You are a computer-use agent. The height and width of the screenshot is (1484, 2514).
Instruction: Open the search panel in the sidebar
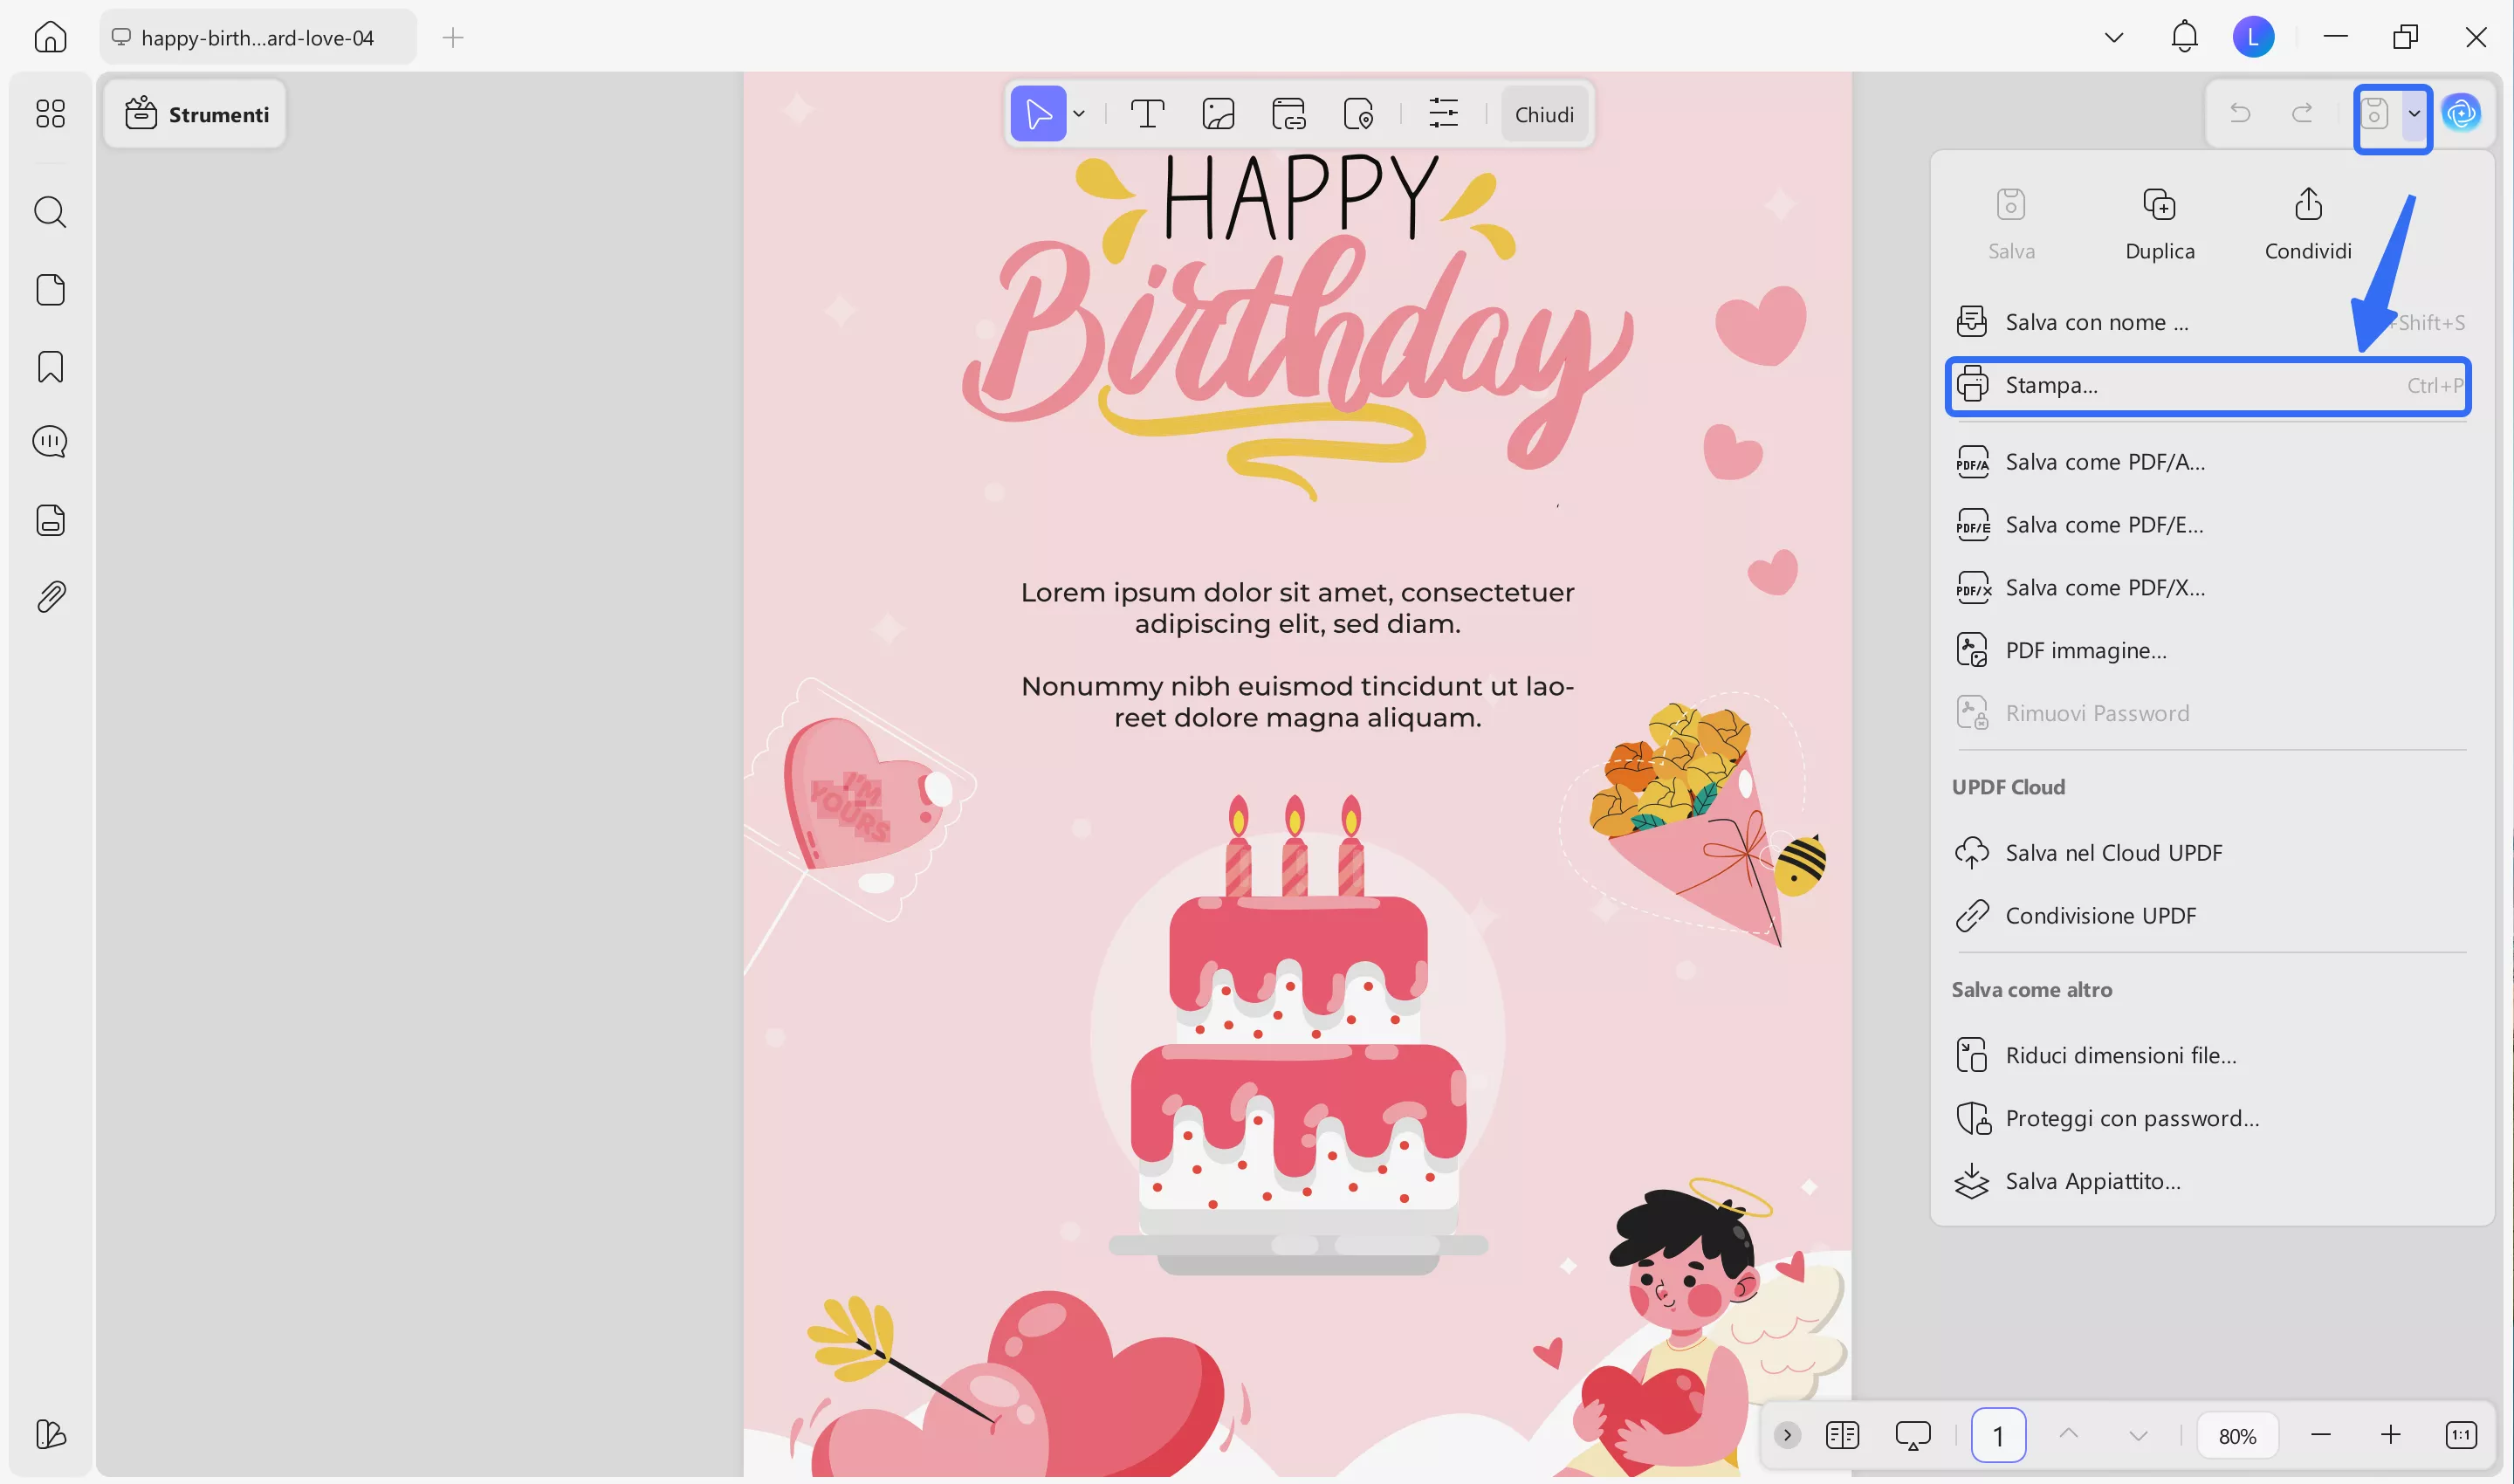coord(50,212)
